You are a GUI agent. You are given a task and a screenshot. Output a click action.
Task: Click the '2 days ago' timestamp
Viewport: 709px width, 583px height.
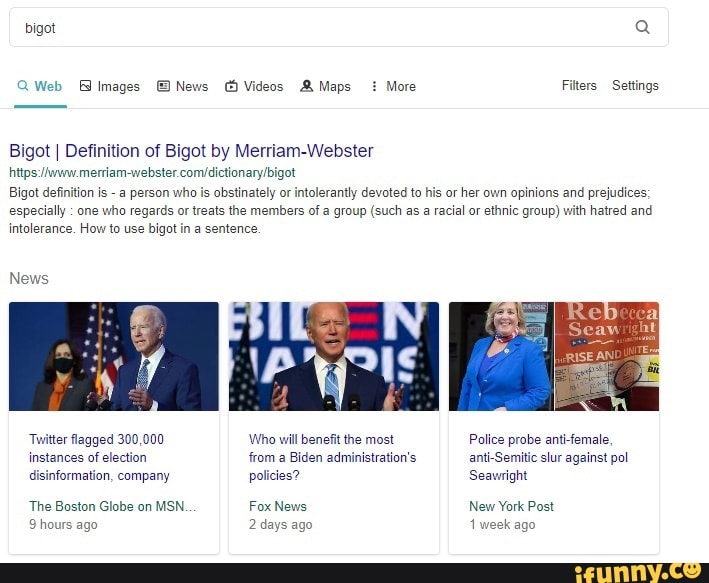click(280, 525)
